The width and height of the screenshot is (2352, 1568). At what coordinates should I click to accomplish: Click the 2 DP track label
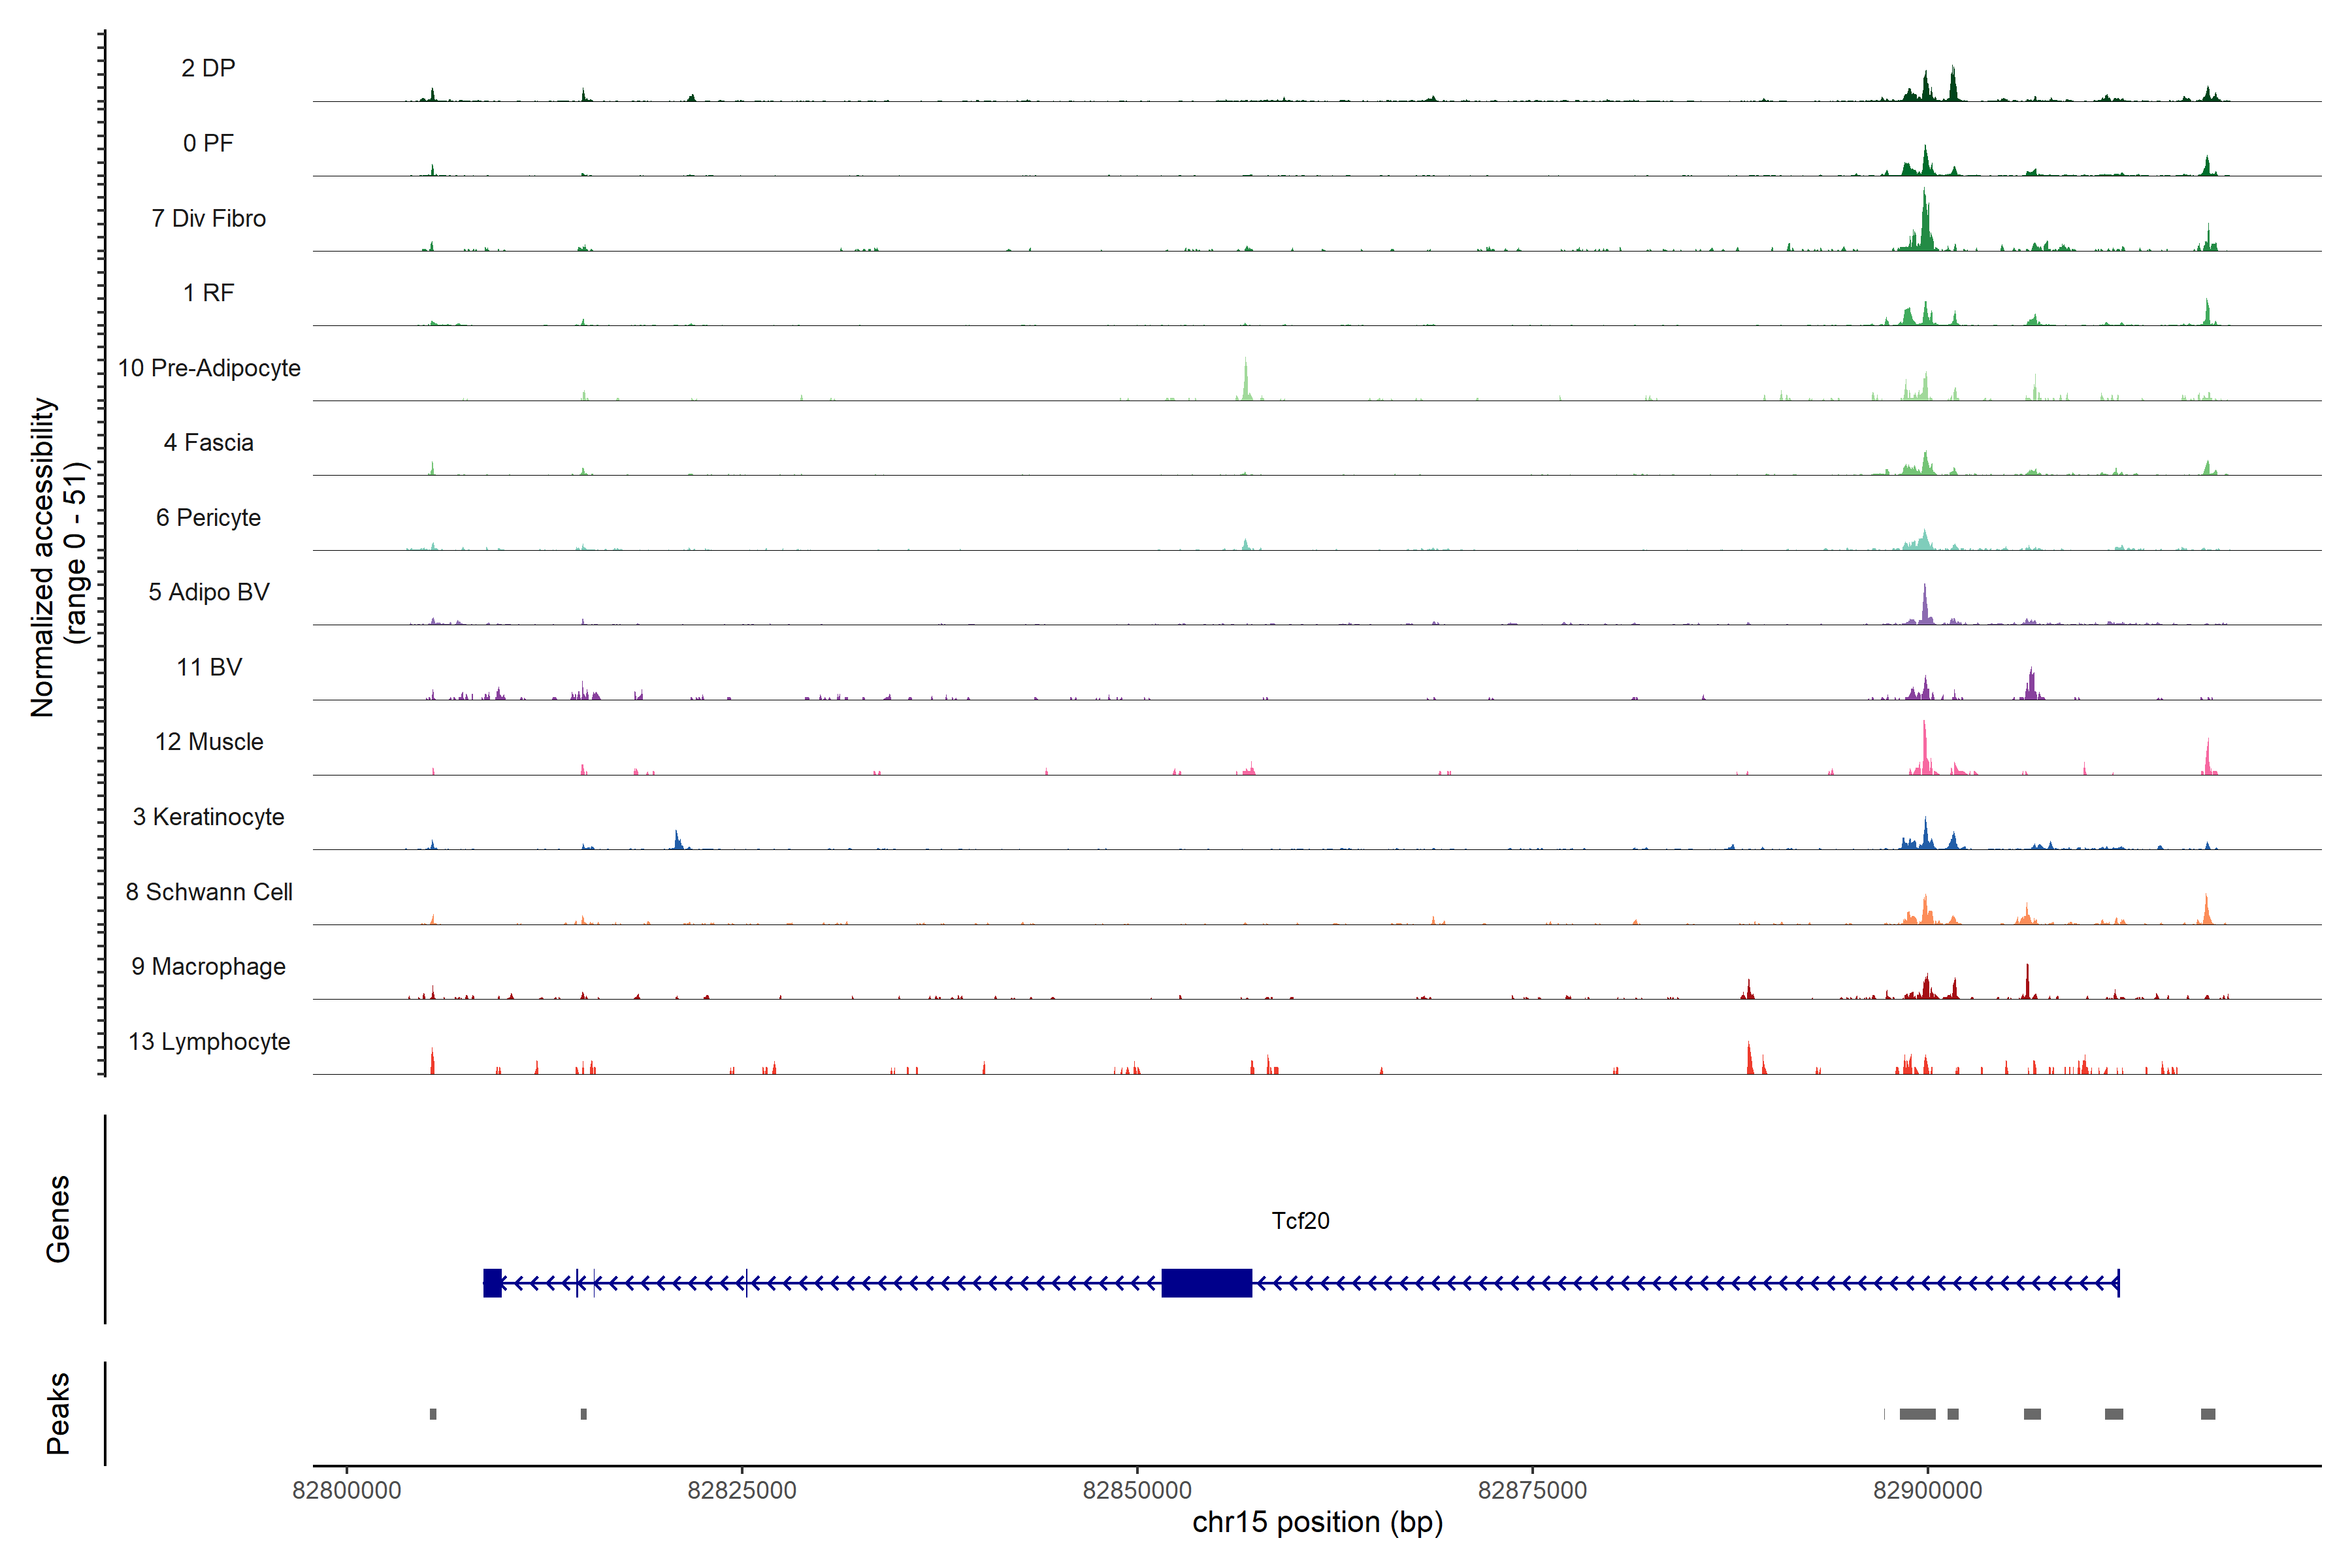pos(208,68)
